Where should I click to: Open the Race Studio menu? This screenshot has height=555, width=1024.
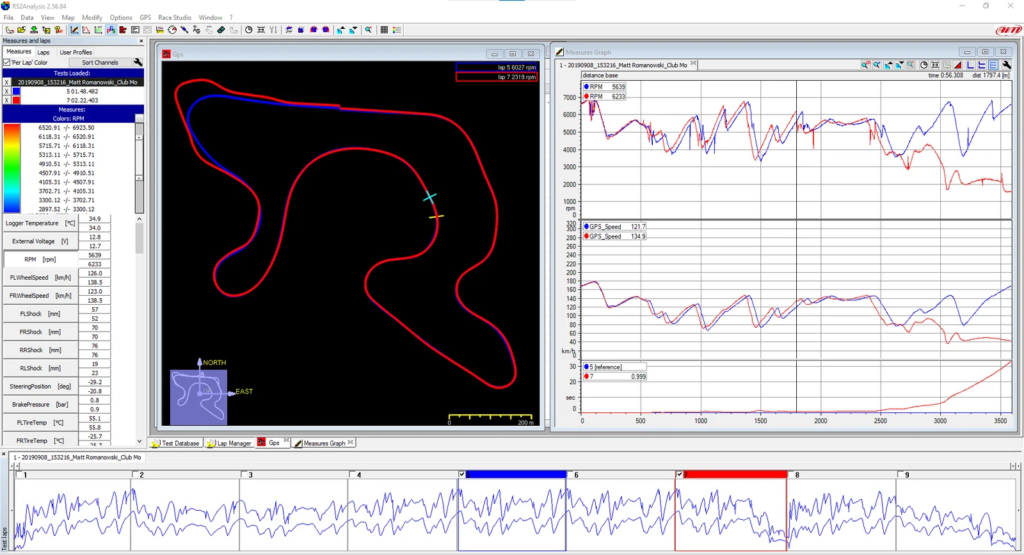tap(174, 18)
